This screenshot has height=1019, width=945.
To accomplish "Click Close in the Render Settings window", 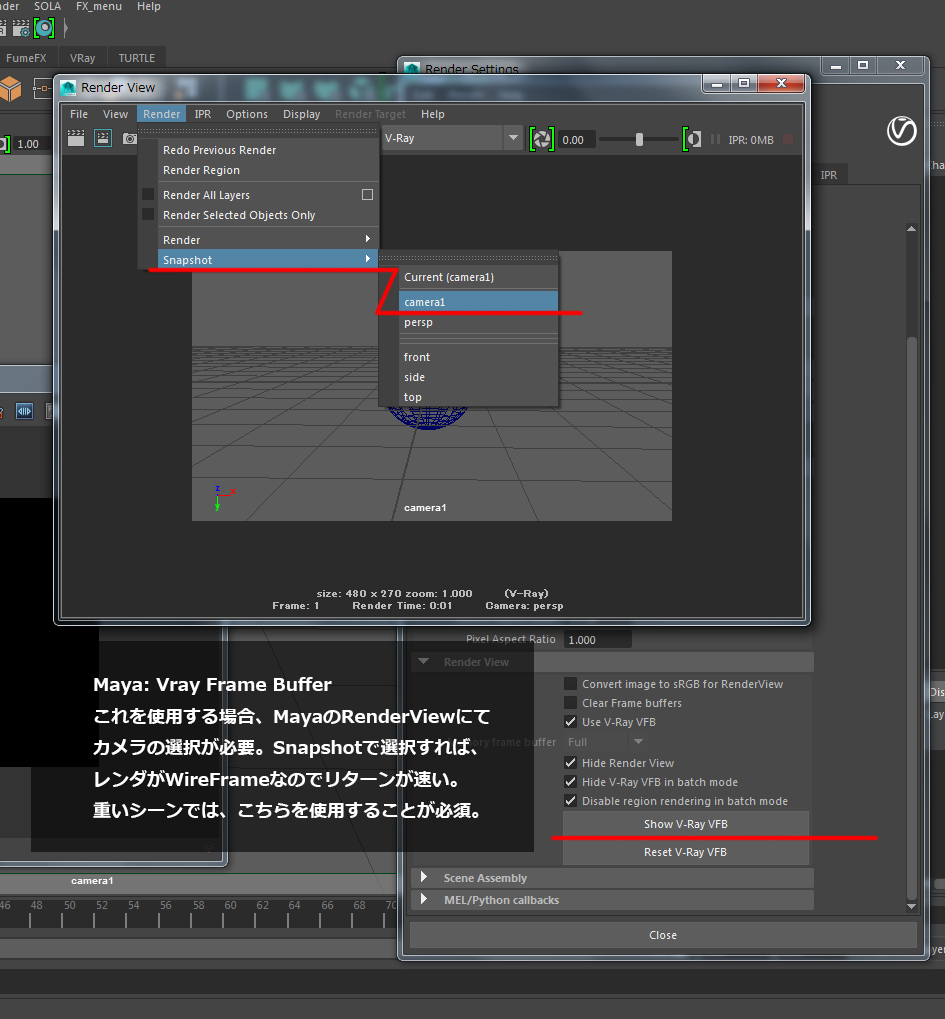I will click(x=662, y=934).
